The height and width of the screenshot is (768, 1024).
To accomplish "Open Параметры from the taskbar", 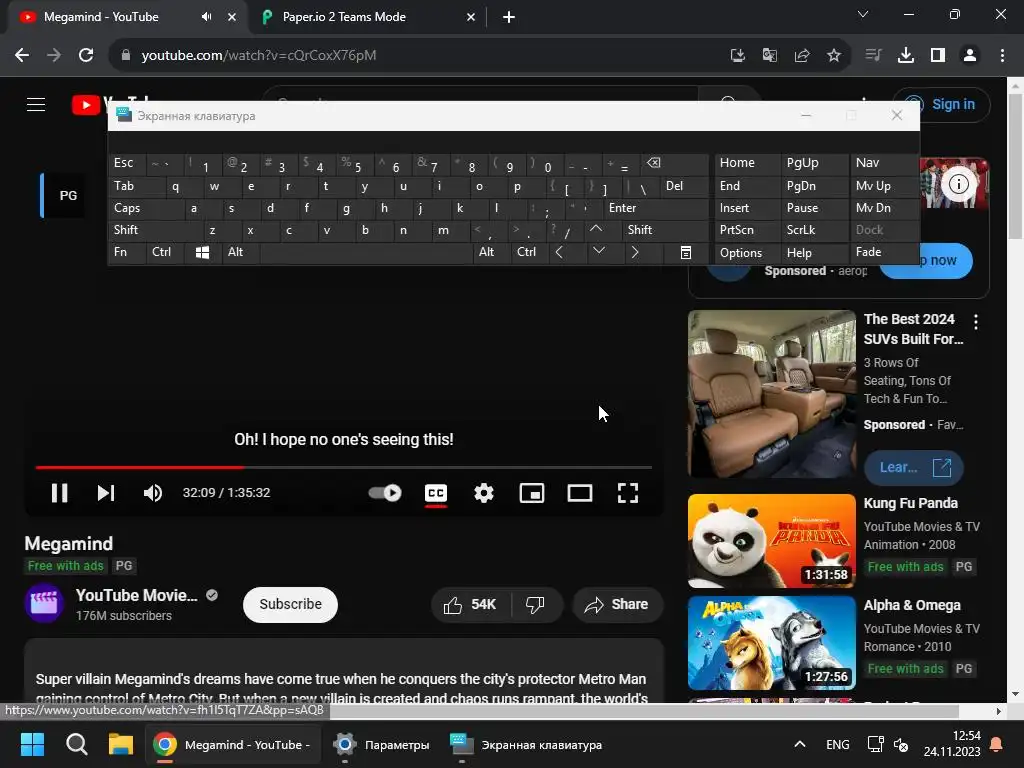I will click(x=381, y=744).
